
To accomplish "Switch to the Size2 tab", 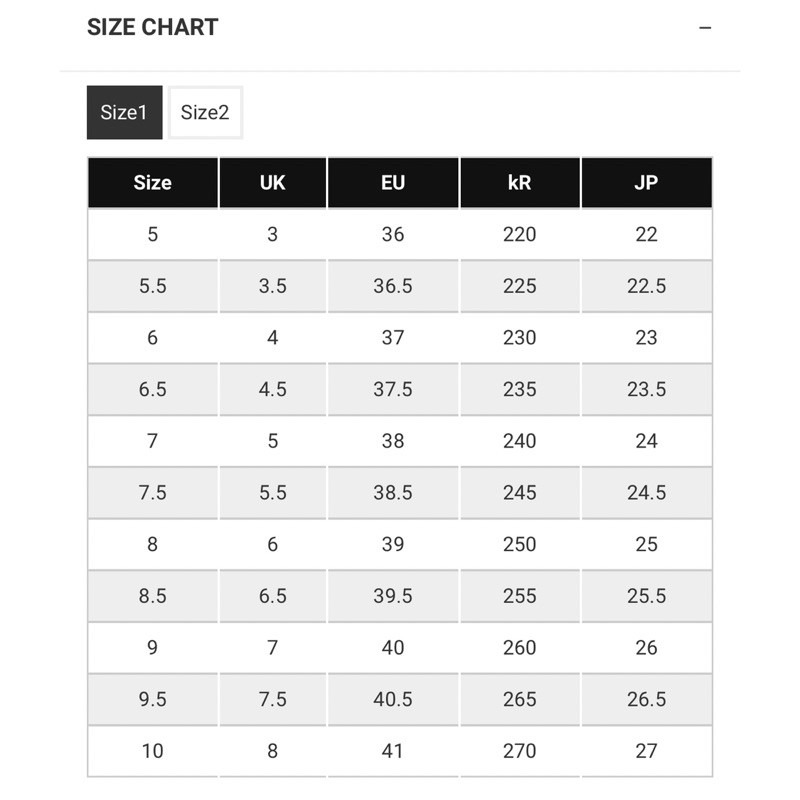I will 205,113.
